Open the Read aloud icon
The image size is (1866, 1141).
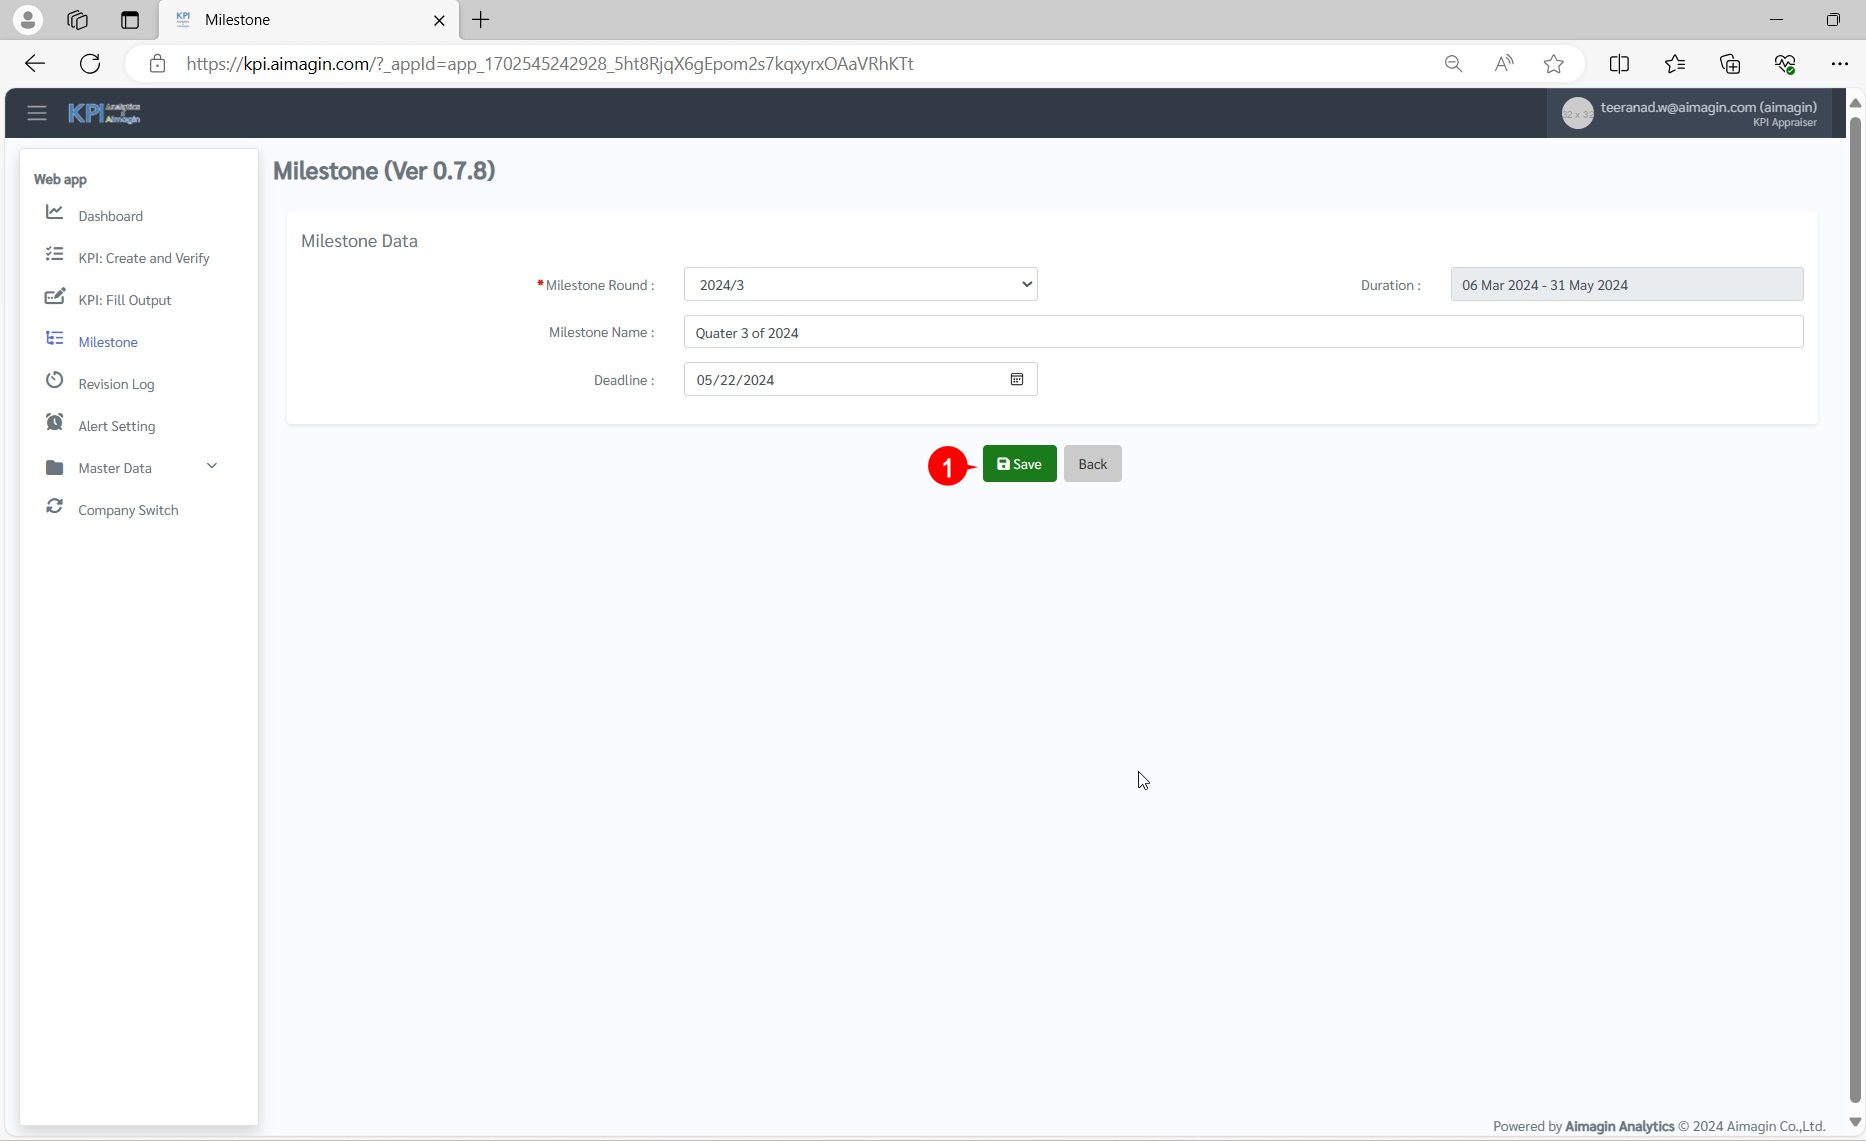pos(1503,64)
